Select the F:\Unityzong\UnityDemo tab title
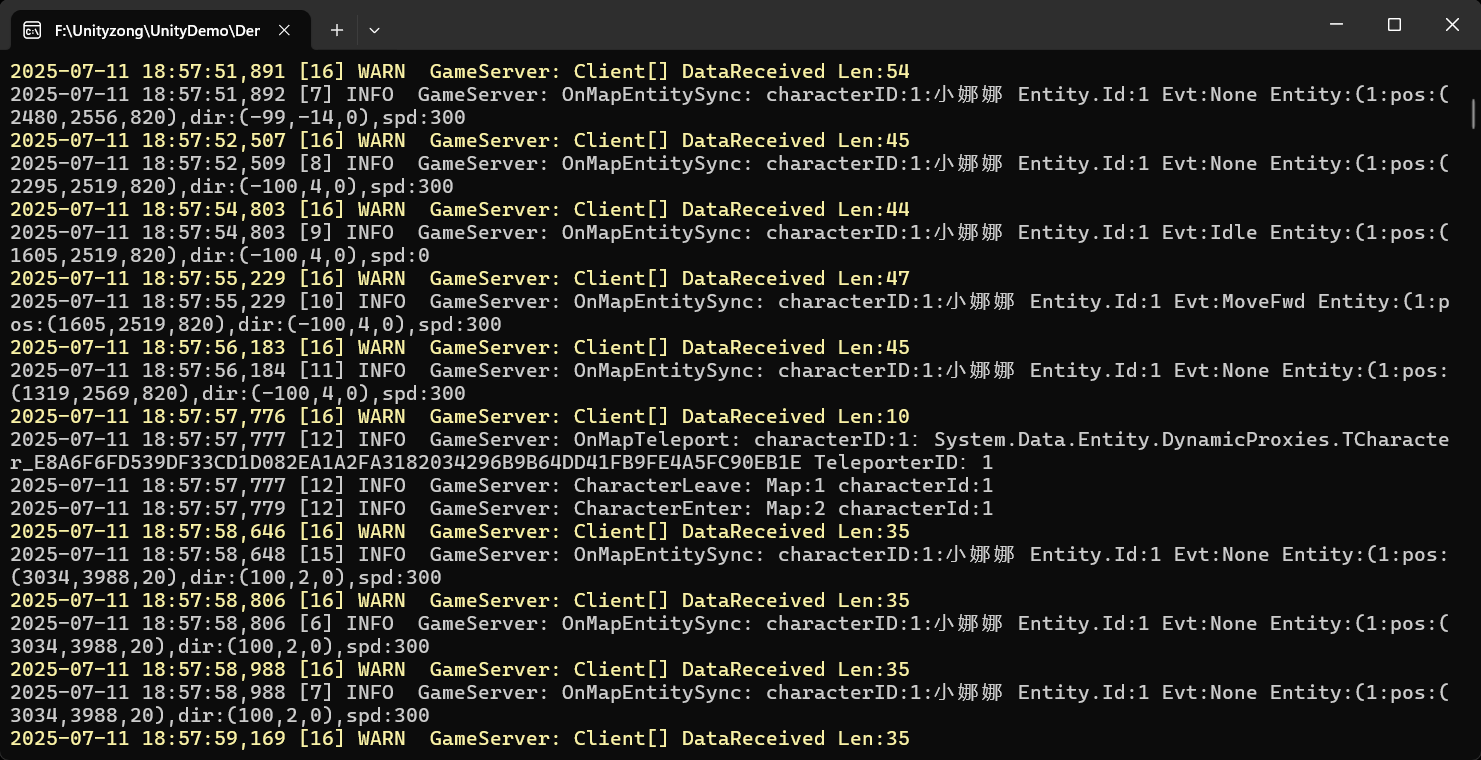Image resolution: width=1481 pixels, height=760 pixels. coord(157,30)
